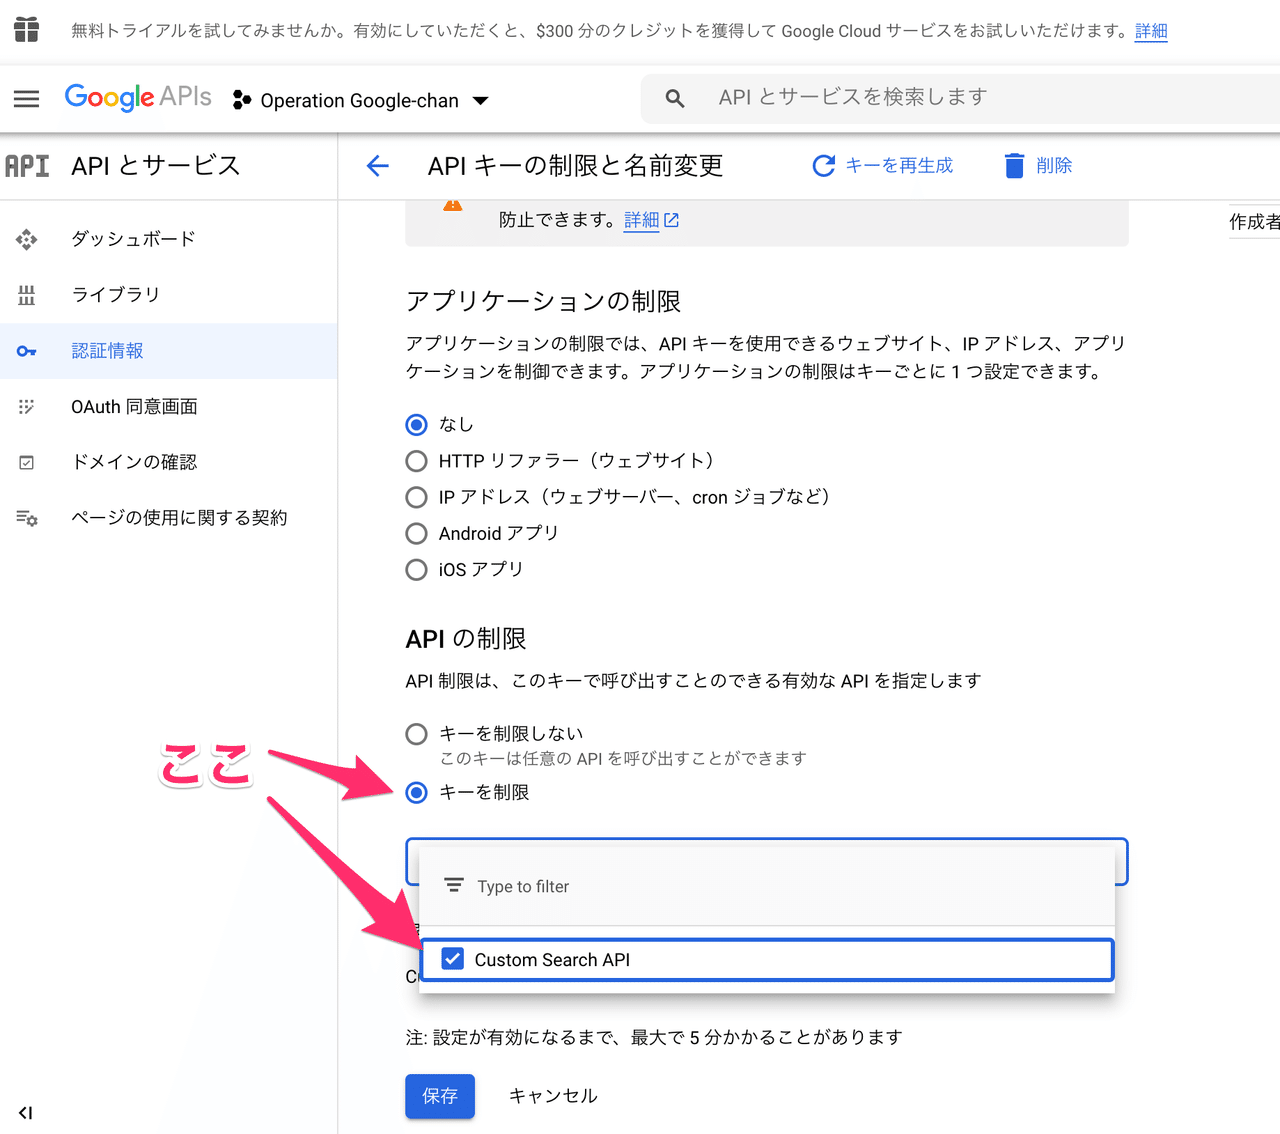Click the regenerate key circular arrow icon
Screen dimensions: 1280x1134
point(823,166)
